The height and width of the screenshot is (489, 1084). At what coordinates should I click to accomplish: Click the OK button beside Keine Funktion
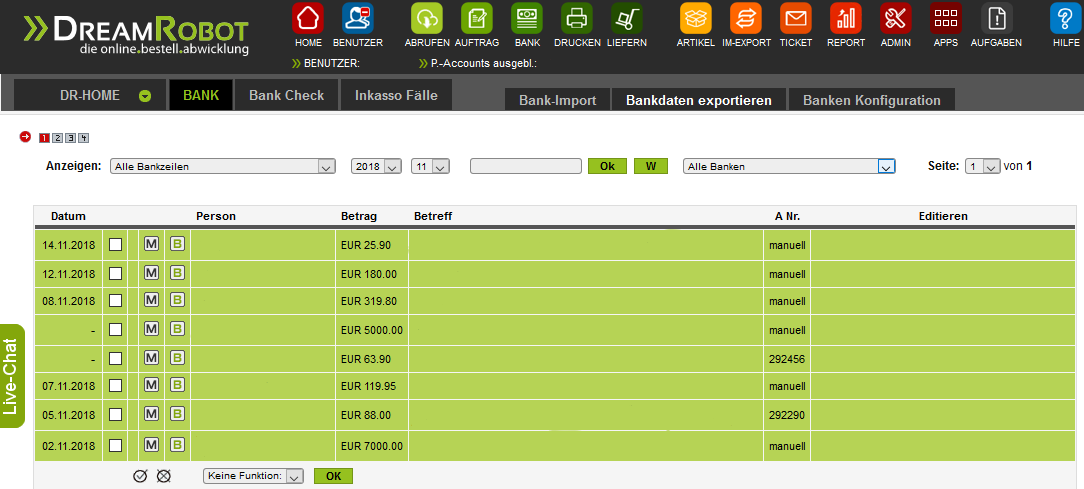pos(333,476)
